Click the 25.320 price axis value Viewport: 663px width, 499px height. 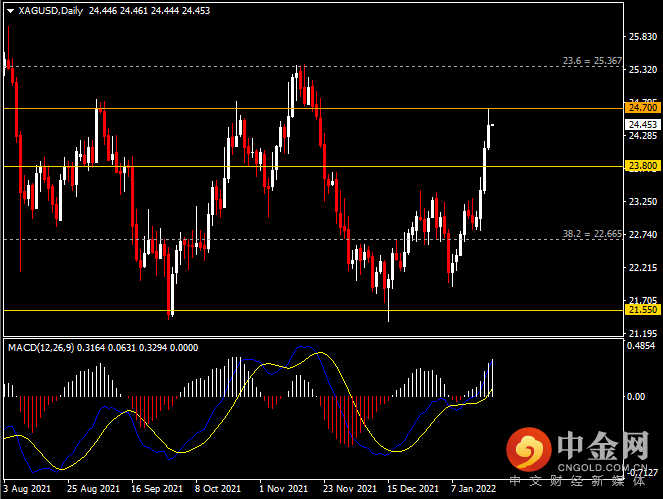click(643, 70)
